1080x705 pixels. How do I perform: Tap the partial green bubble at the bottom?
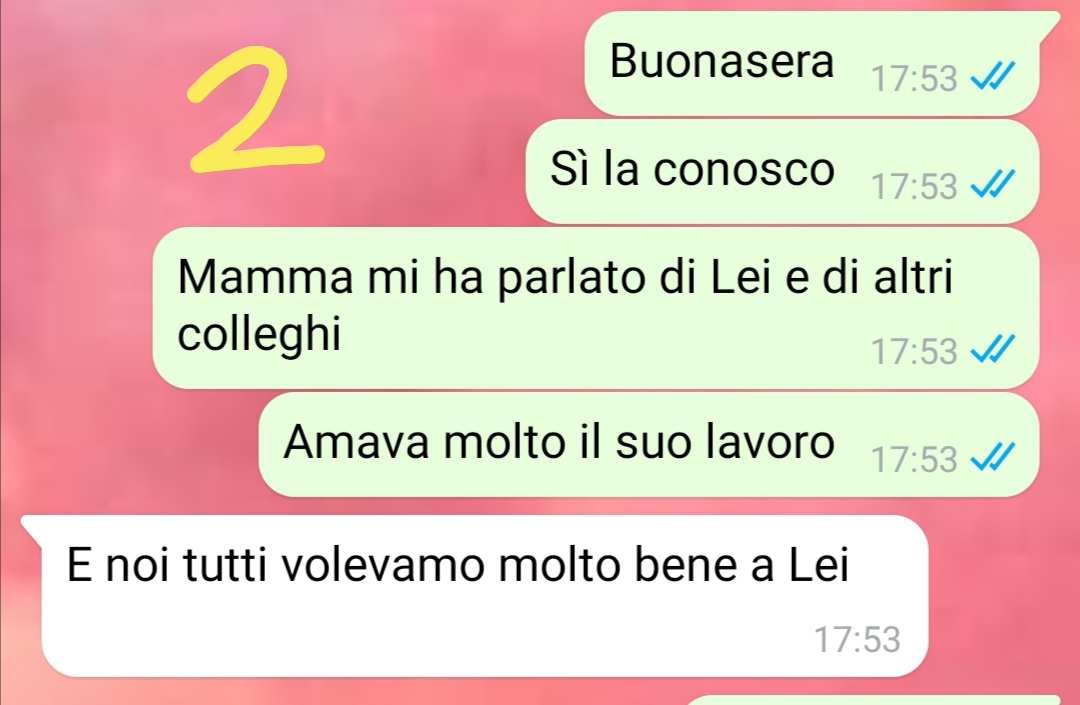pyautogui.click(x=873, y=700)
